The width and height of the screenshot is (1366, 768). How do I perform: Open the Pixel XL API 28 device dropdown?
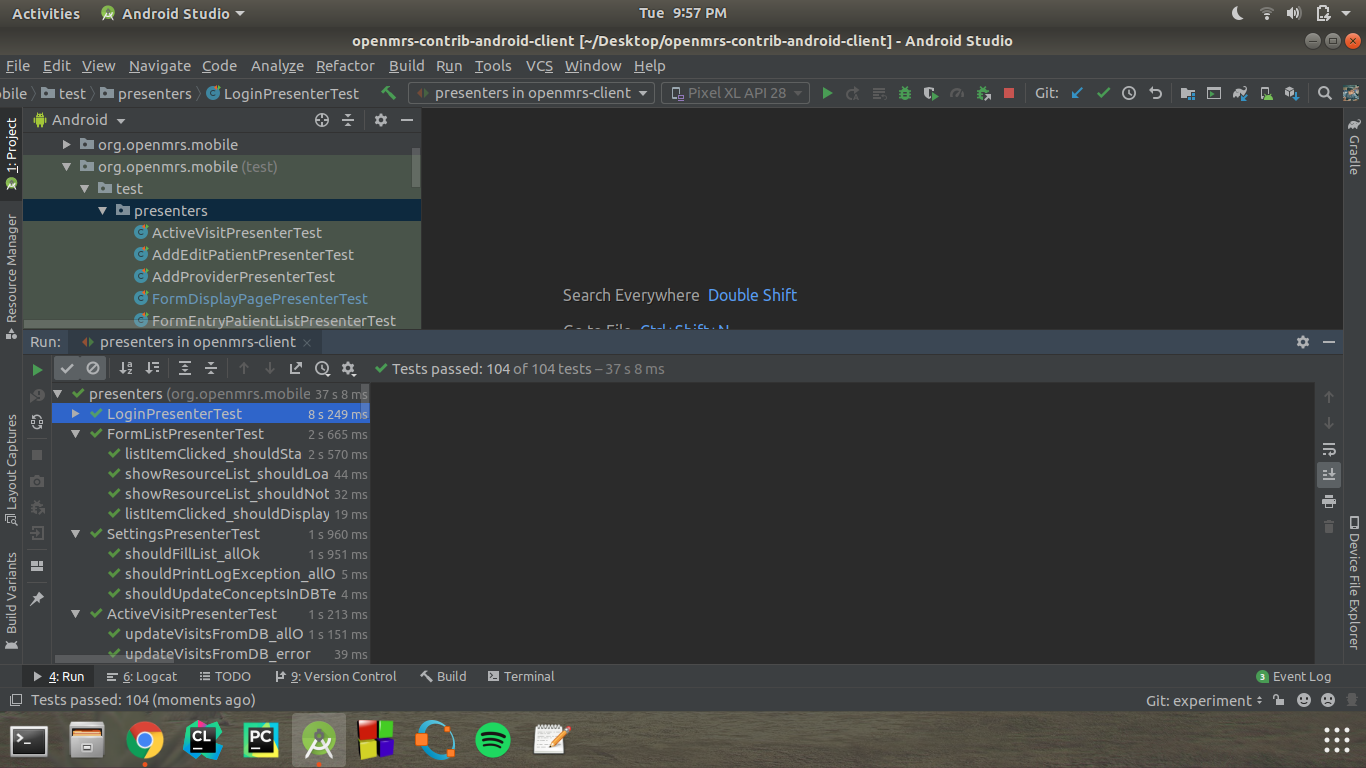coord(737,93)
